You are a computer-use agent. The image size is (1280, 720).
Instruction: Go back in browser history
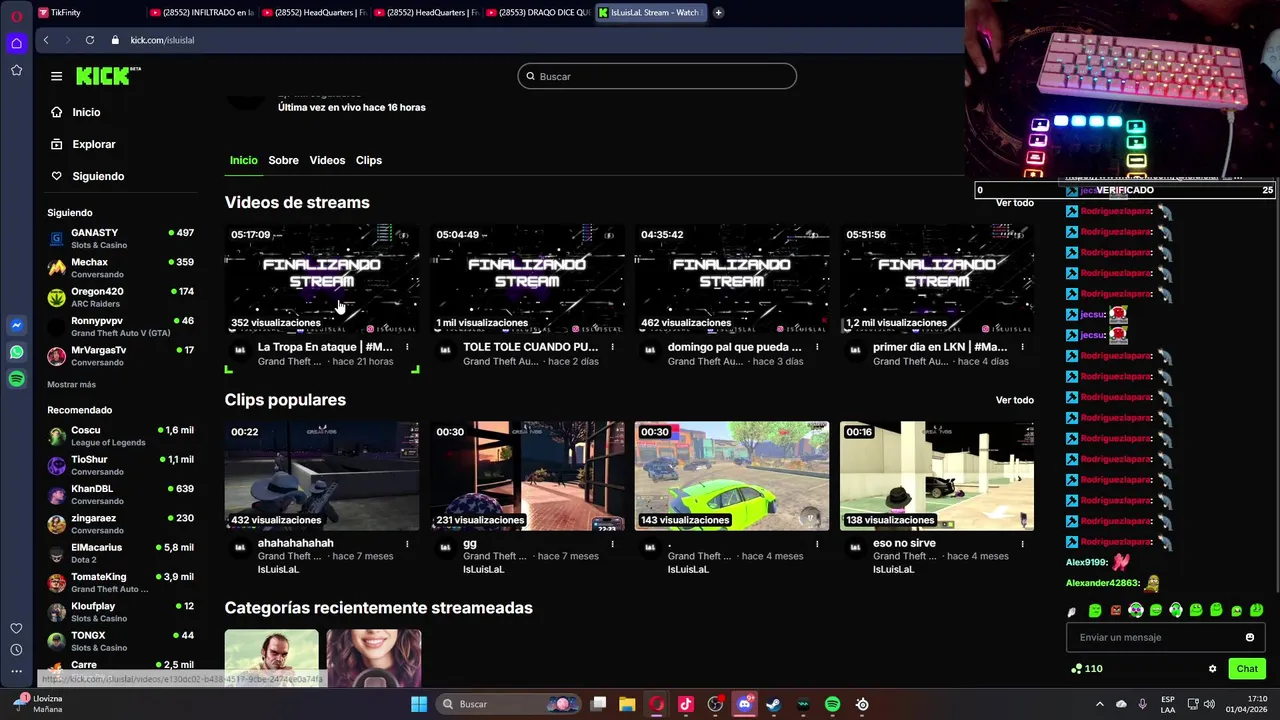pos(46,40)
